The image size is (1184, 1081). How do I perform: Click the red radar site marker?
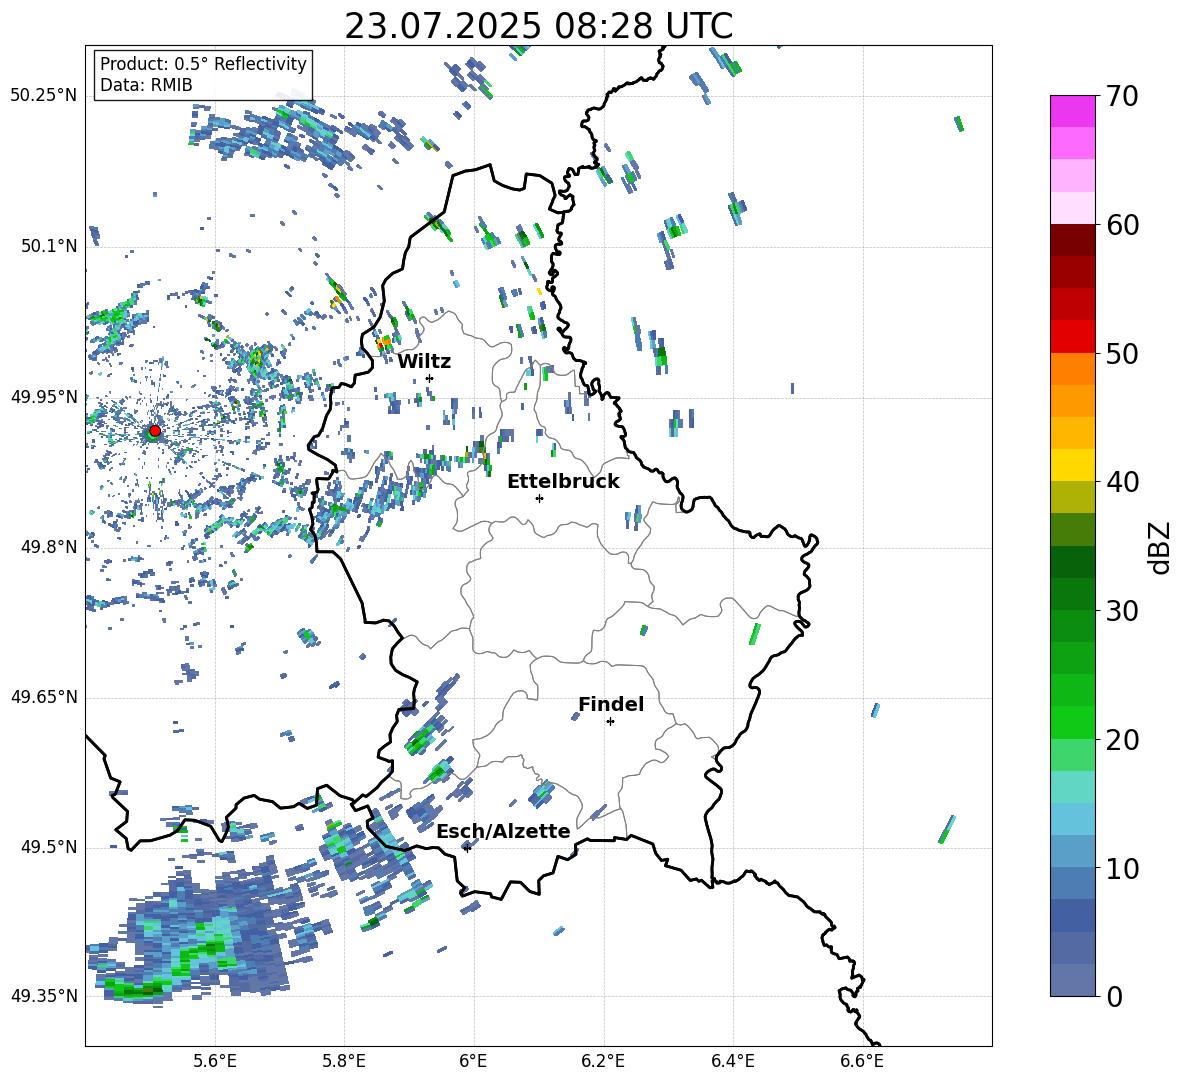pyautogui.click(x=155, y=430)
